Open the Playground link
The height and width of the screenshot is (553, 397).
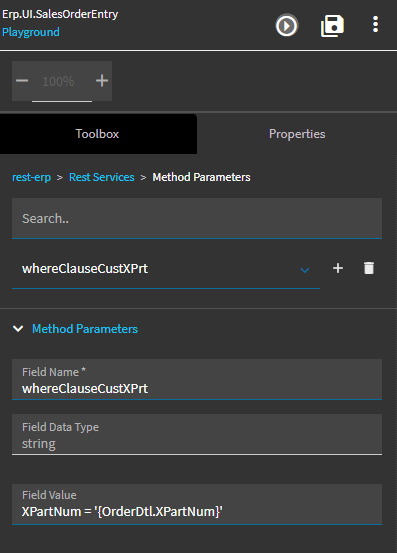coord(31,32)
